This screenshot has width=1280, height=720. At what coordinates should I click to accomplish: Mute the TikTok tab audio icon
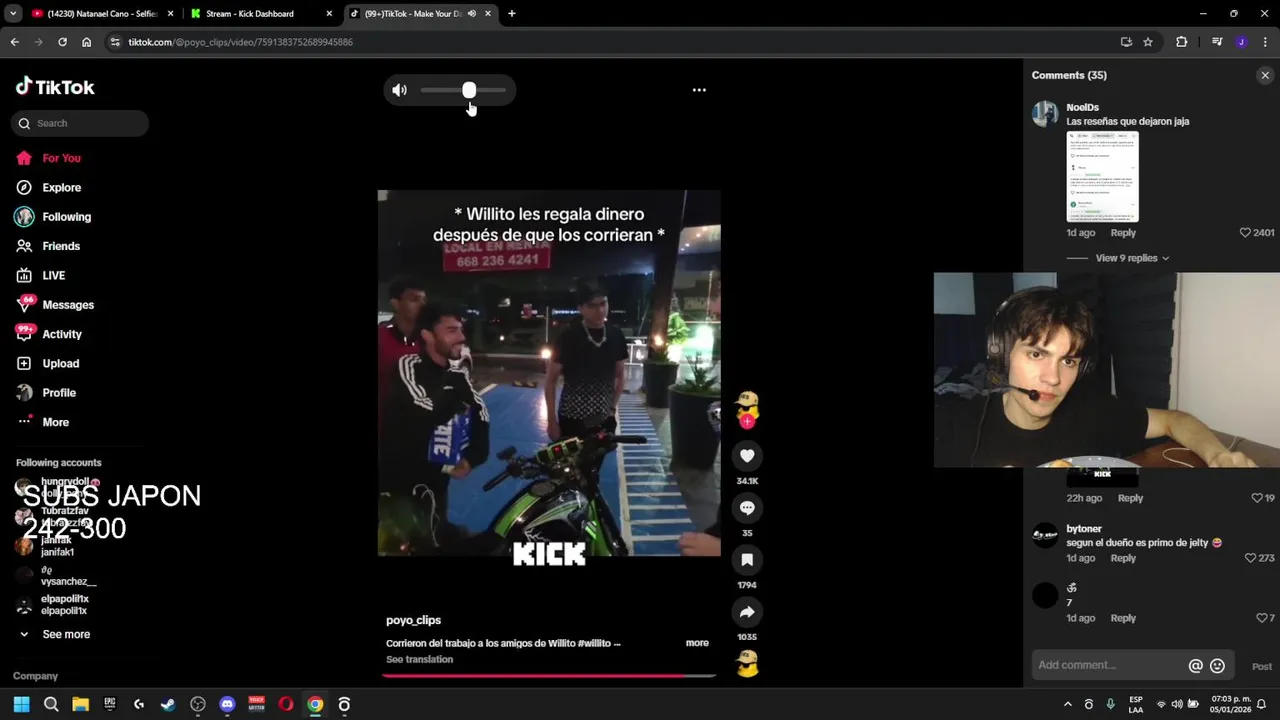tap(472, 14)
